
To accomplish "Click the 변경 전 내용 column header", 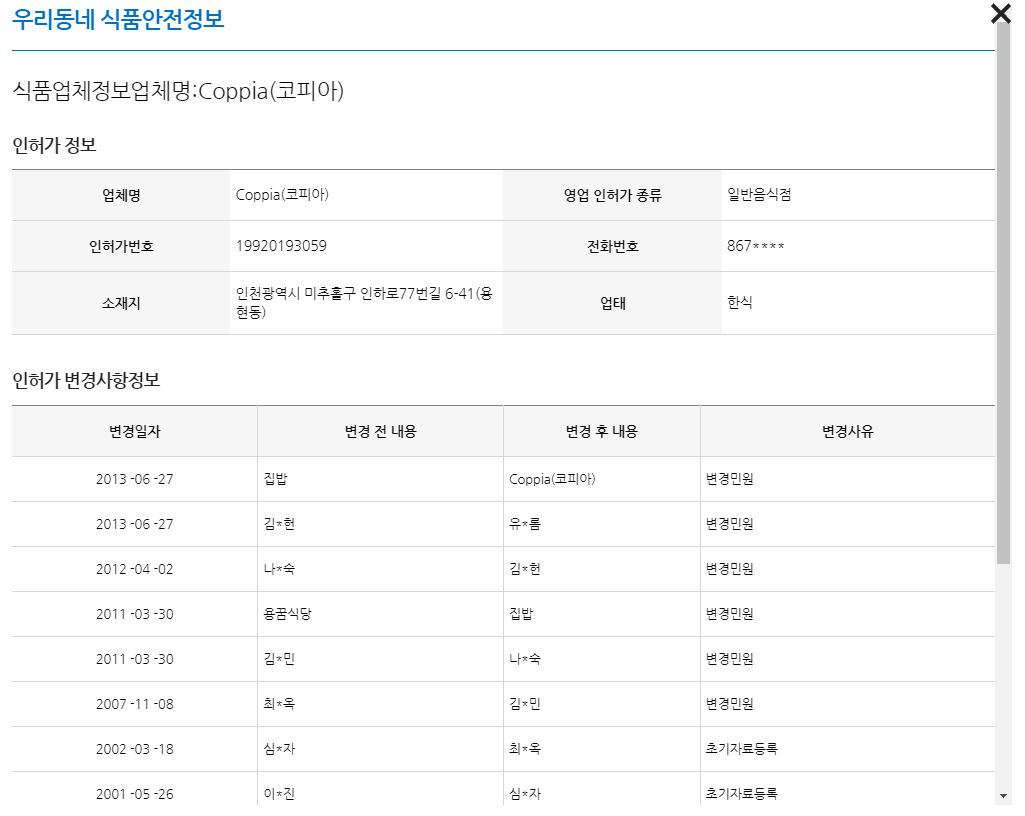I will point(380,431).
